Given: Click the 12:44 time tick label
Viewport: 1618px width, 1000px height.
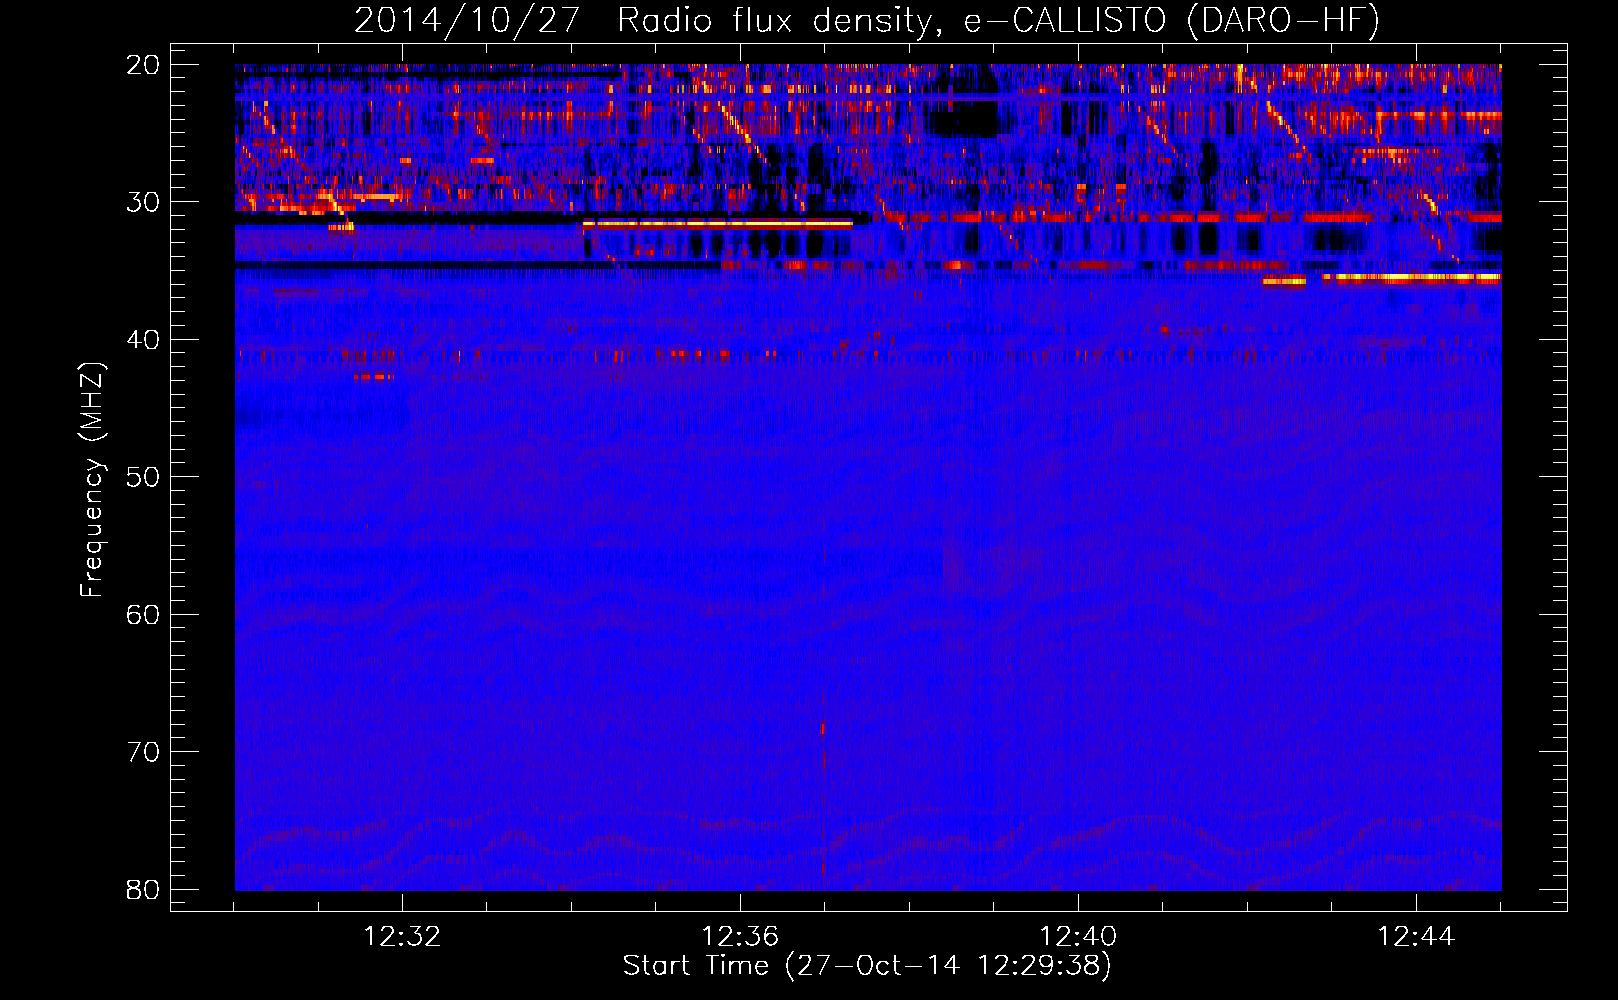Looking at the screenshot, I should coord(1416,937).
